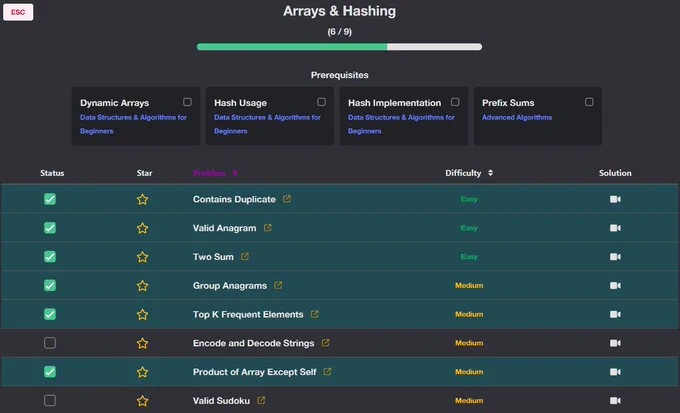The height and width of the screenshot is (413, 680).
Task: Uncheck Two Sum status checkbox
Action: click(50, 257)
